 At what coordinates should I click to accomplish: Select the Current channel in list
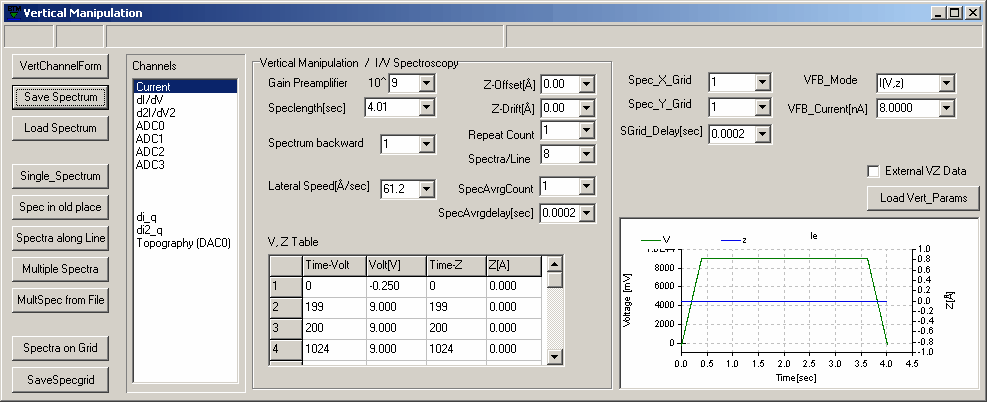(185, 87)
